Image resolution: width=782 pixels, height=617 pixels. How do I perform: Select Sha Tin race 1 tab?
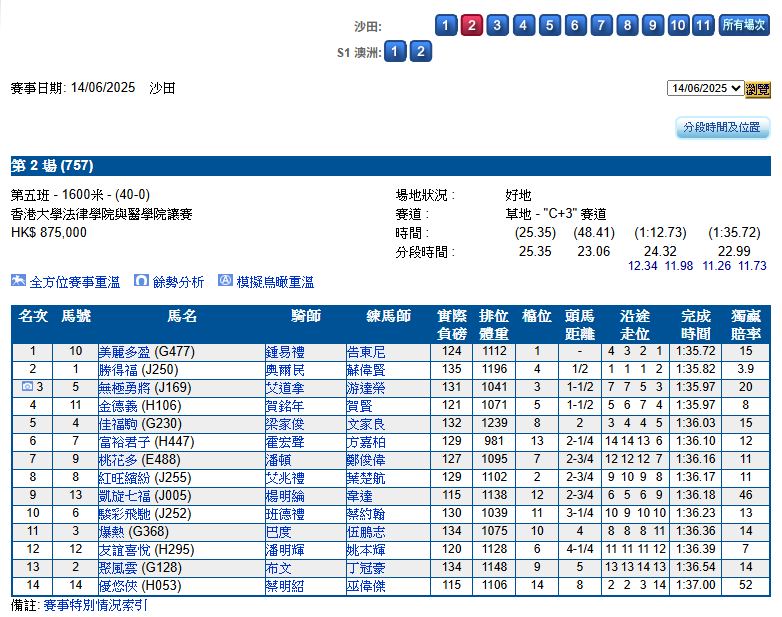click(x=446, y=25)
